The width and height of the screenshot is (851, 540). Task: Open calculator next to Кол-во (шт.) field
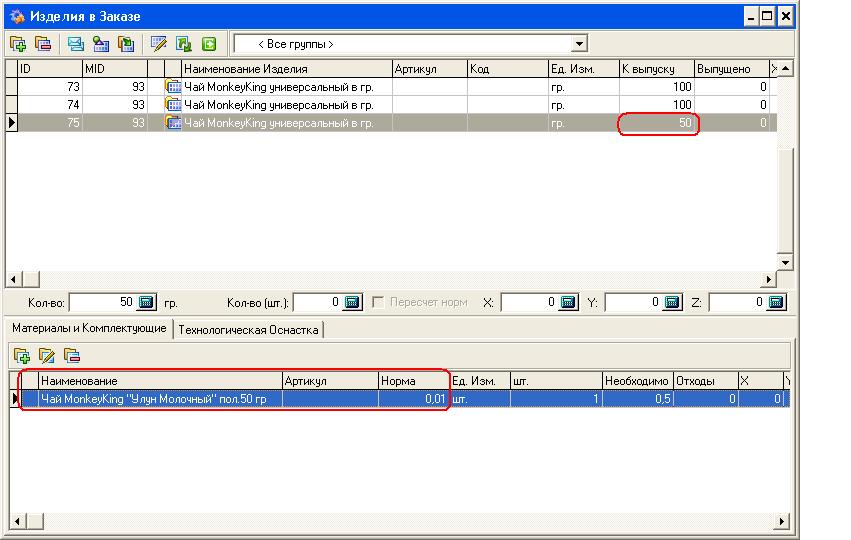pyautogui.click(x=352, y=302)
